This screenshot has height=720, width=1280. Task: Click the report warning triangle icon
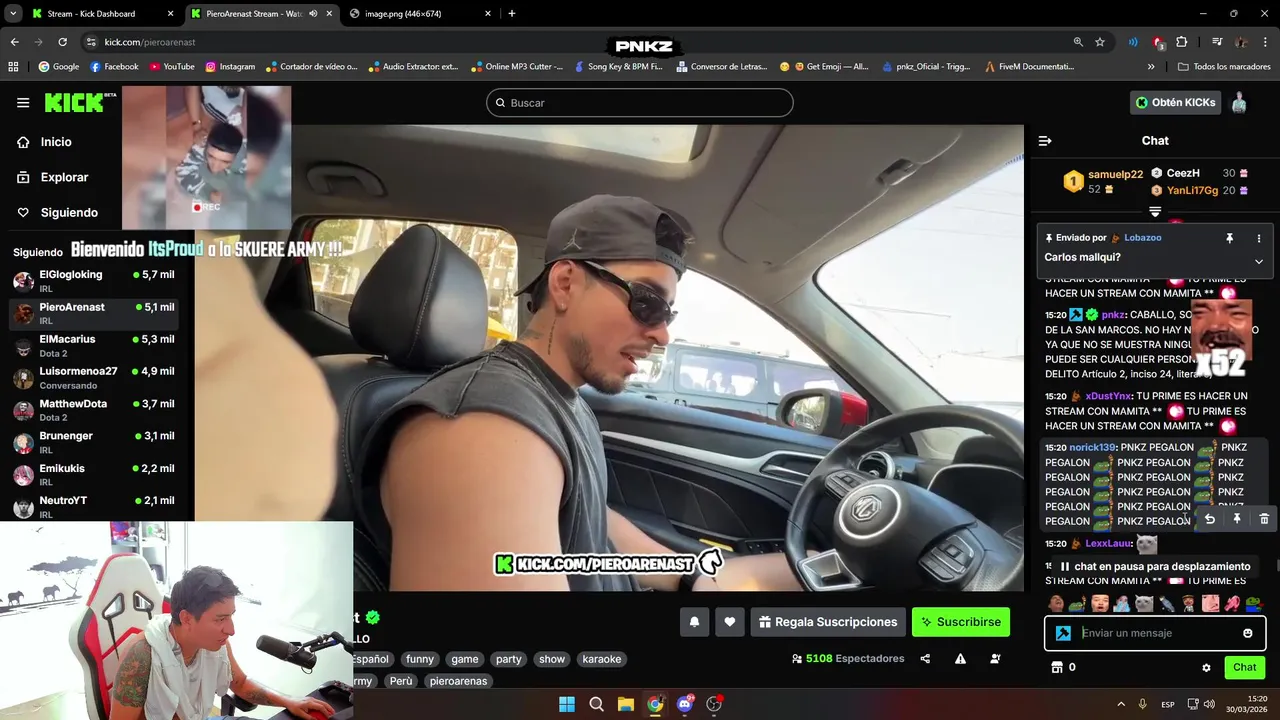pos(960,659)
